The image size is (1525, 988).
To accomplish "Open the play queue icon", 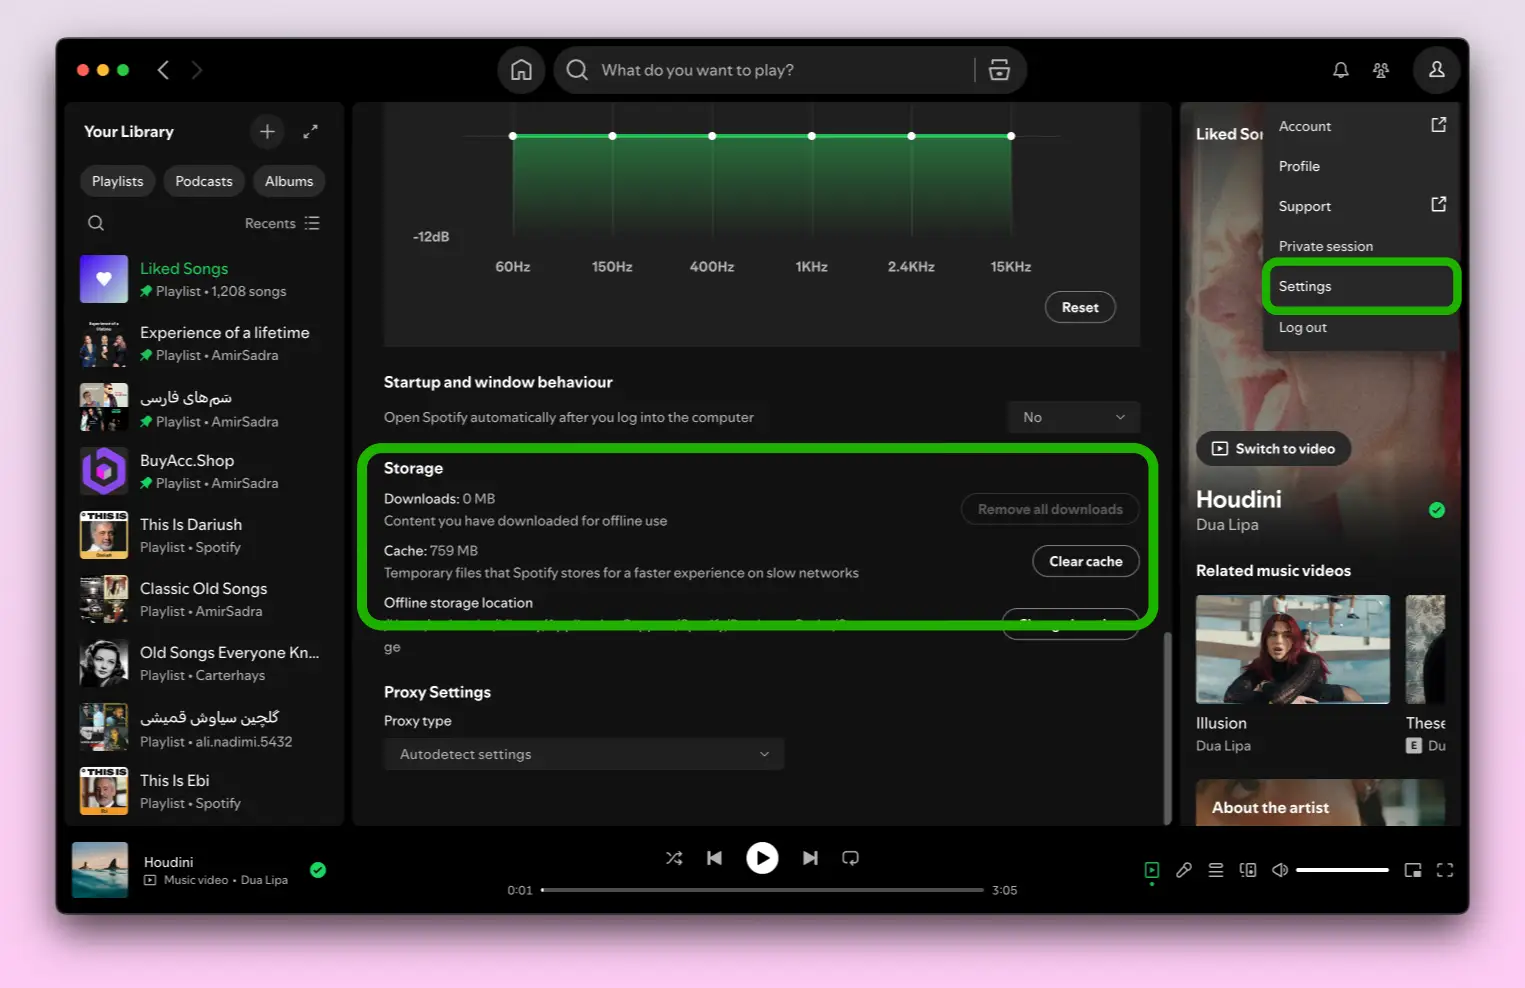I will click(1216, 870).
